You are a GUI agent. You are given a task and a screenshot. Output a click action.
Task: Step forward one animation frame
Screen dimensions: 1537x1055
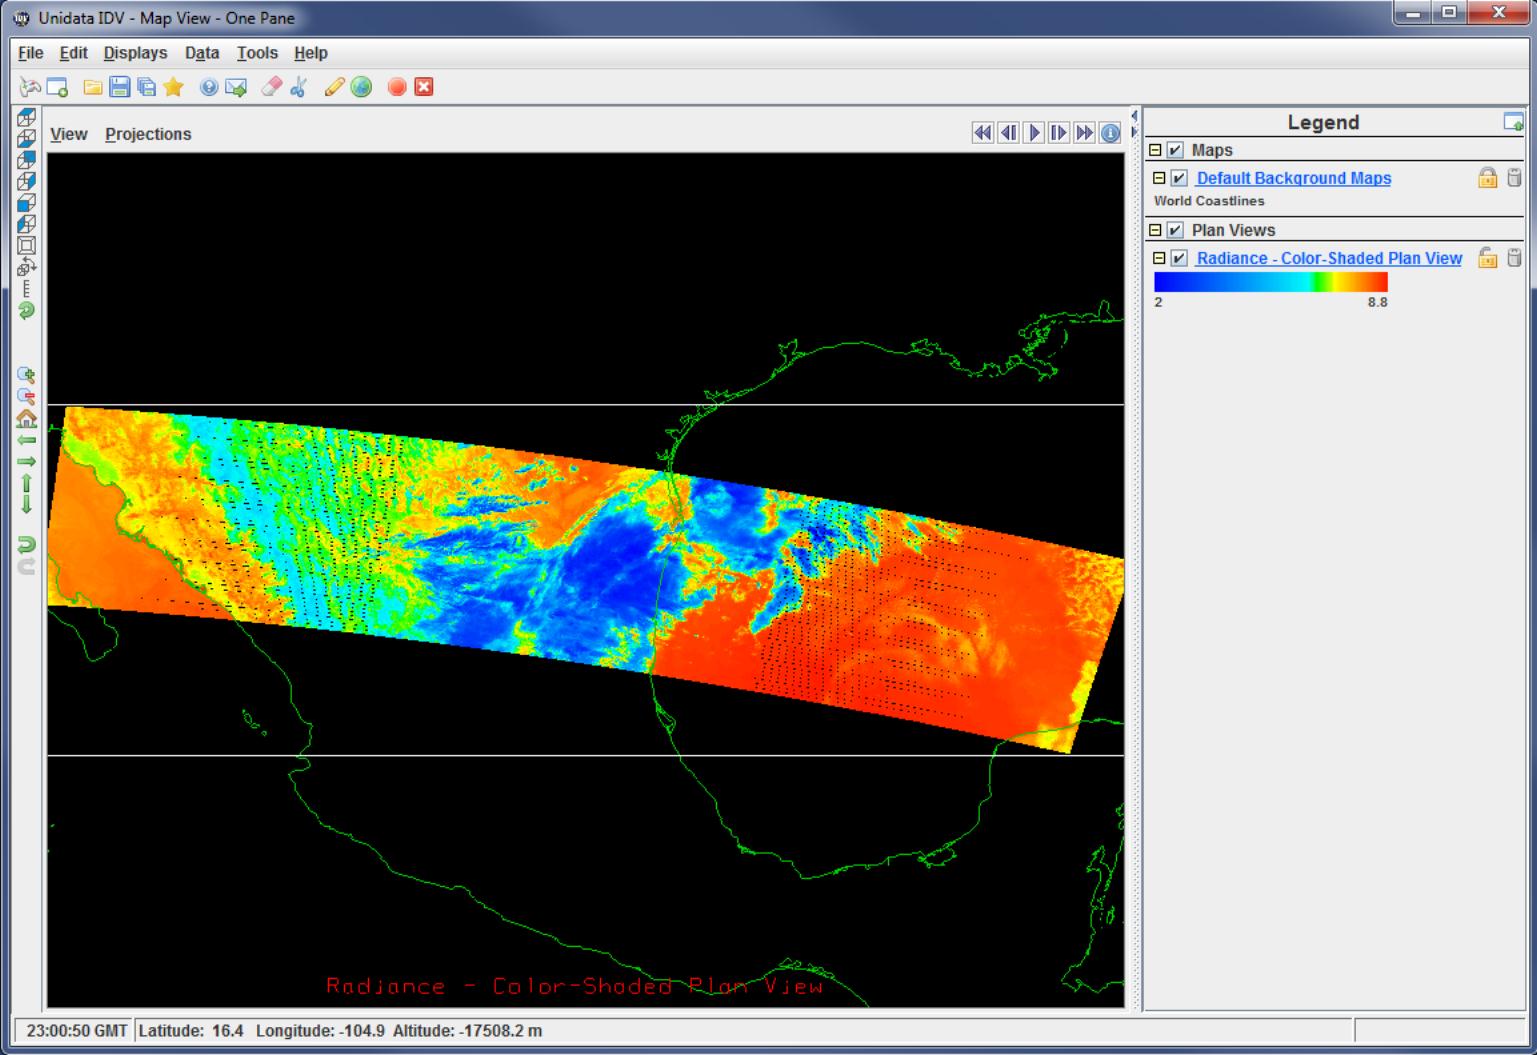(x=1059, y=133)
